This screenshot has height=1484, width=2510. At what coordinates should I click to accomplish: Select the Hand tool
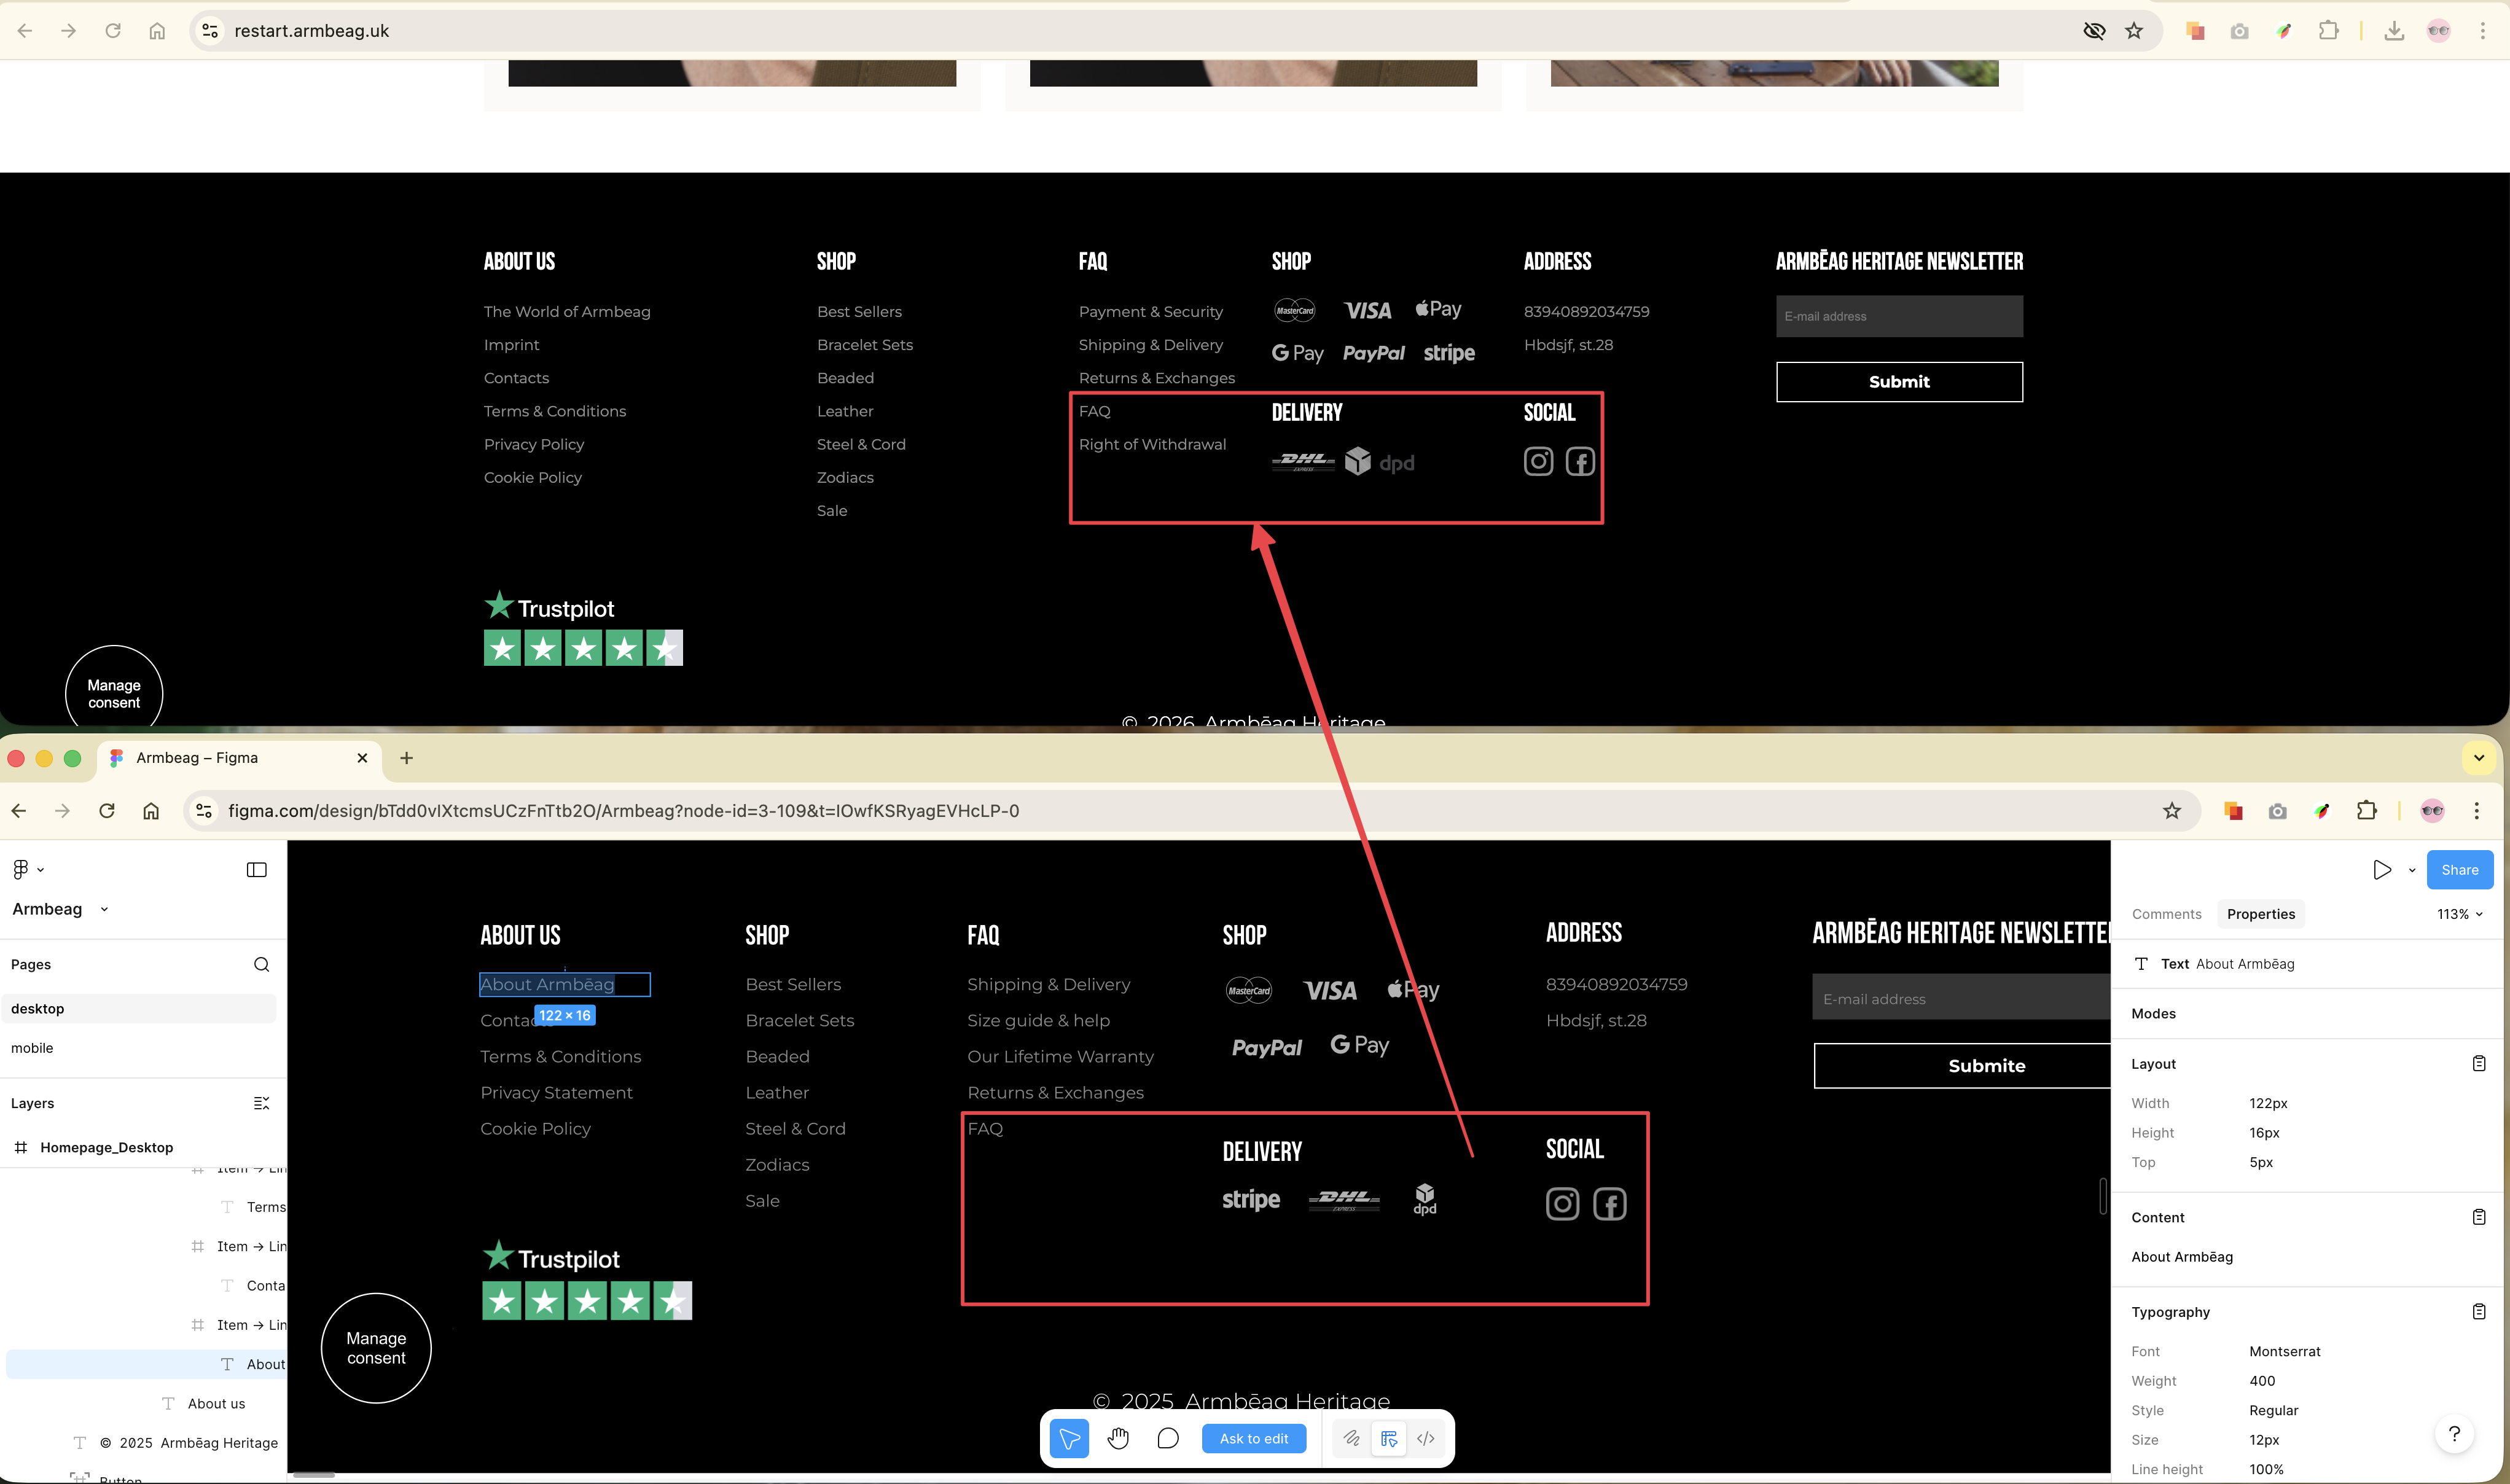(x=1118, y=1438)
